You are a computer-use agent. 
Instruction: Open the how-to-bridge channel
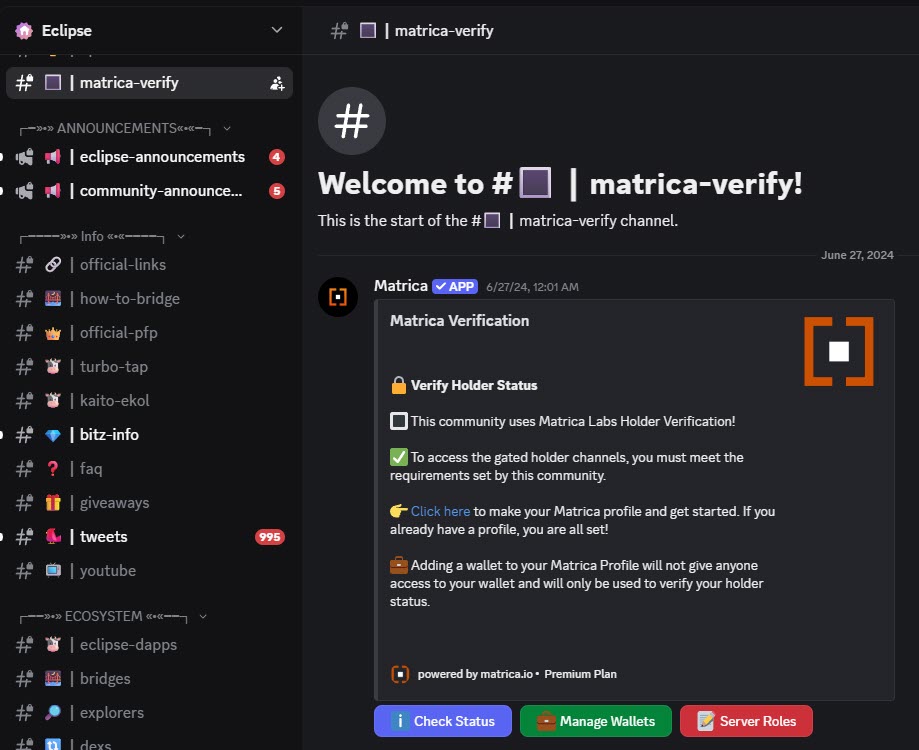149,299
